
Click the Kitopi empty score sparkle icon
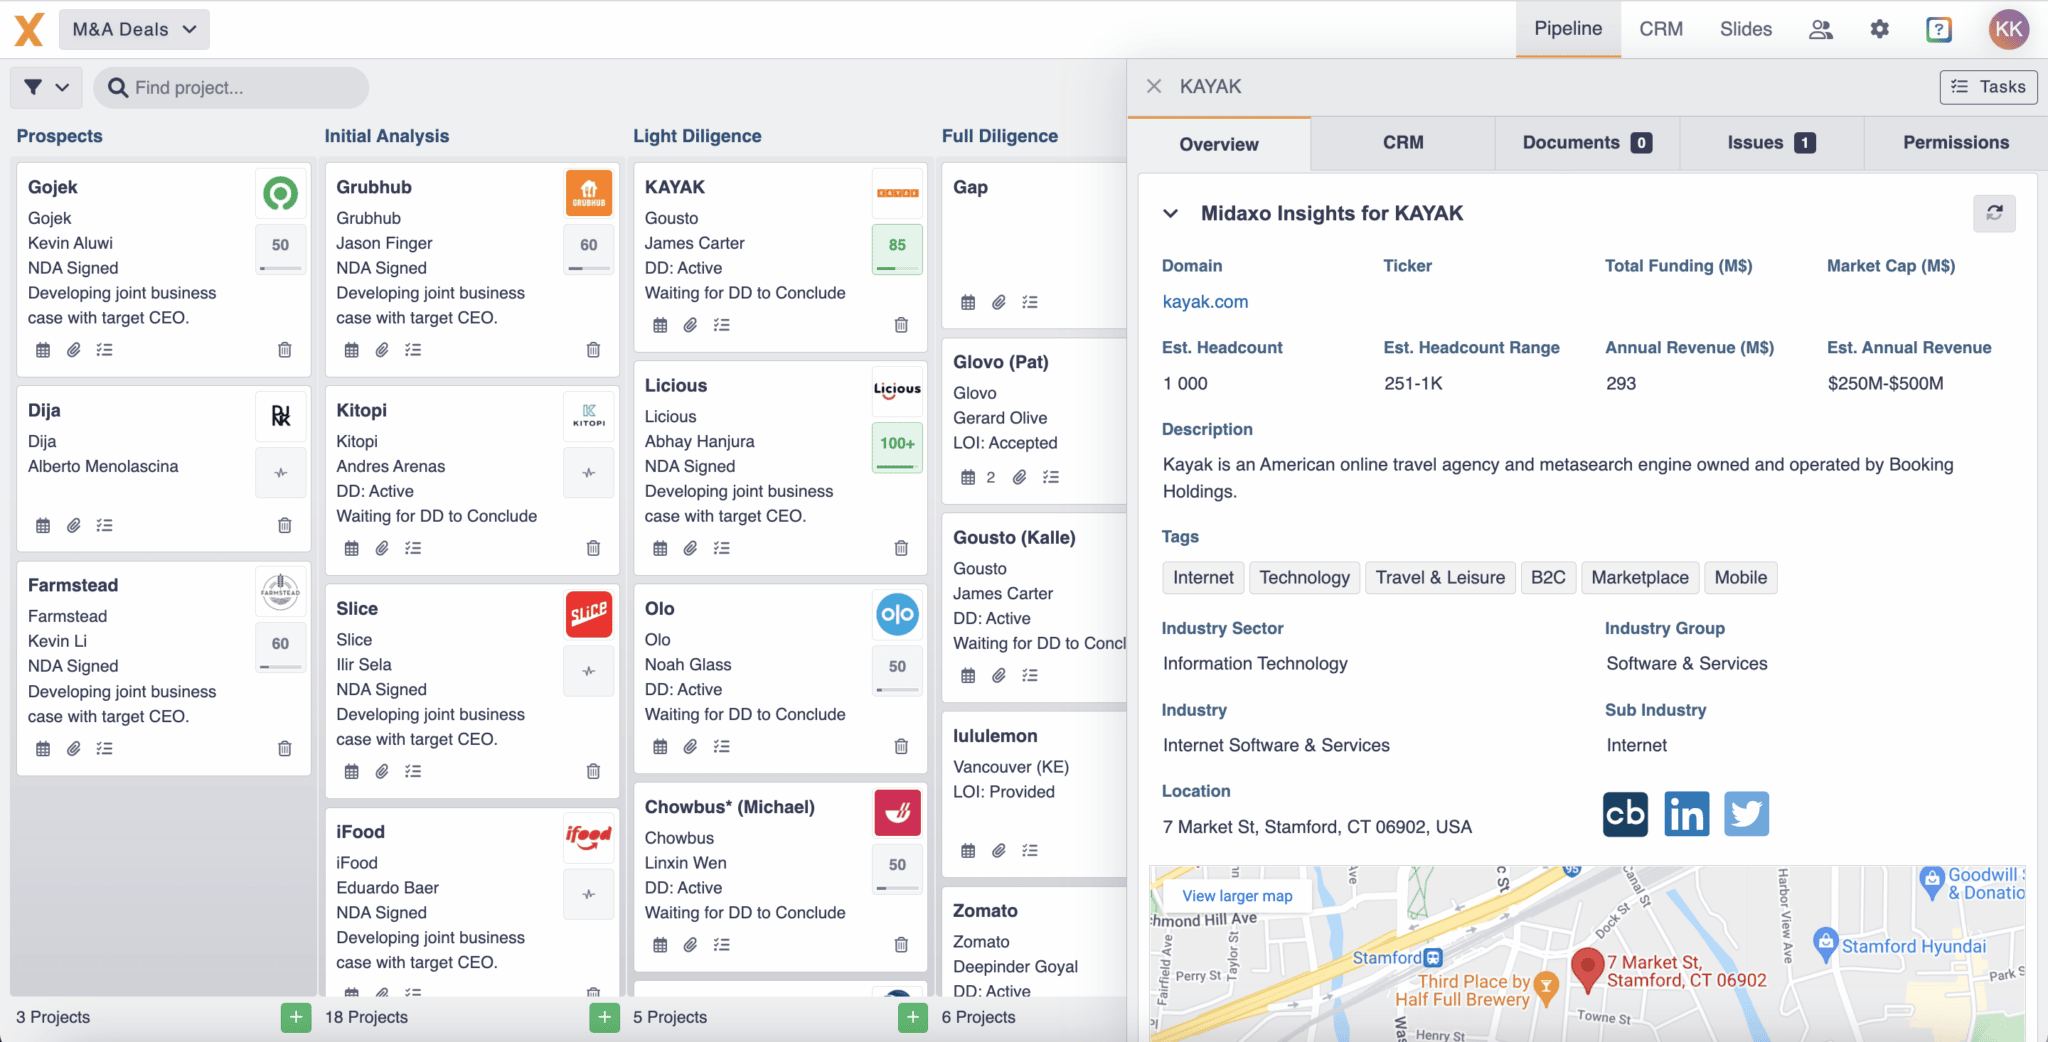click(x=589, y=473)
